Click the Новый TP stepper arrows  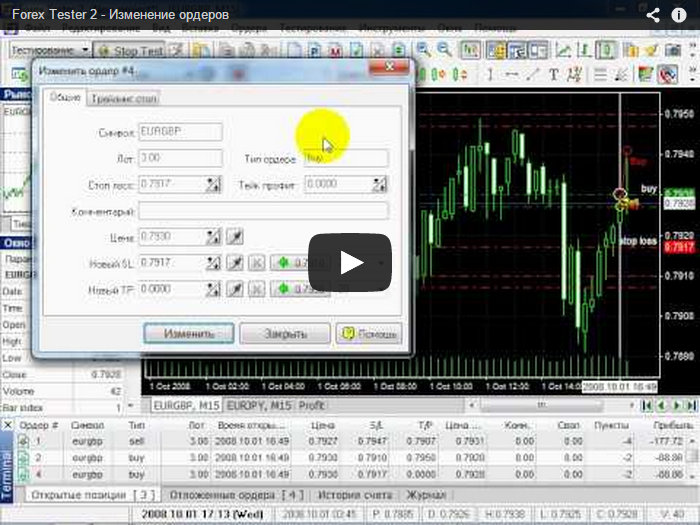(x=213, y=290)
